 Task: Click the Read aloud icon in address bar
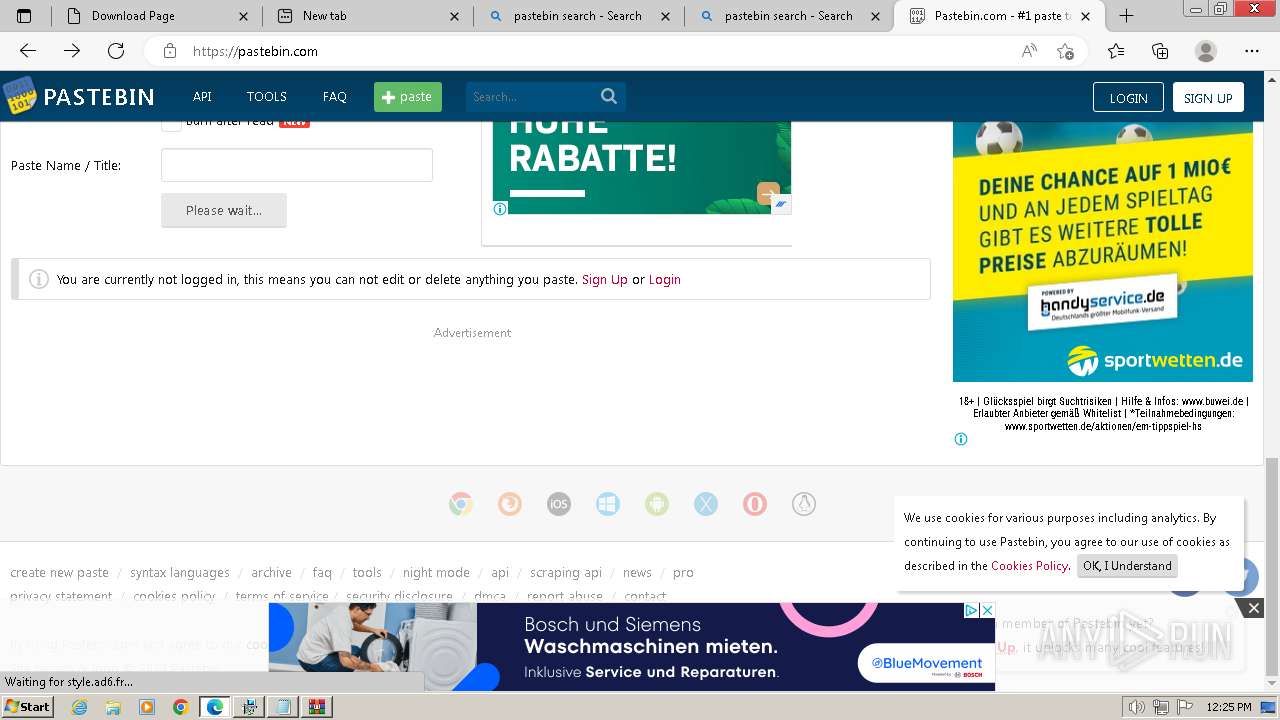[x=1029, y=51]
